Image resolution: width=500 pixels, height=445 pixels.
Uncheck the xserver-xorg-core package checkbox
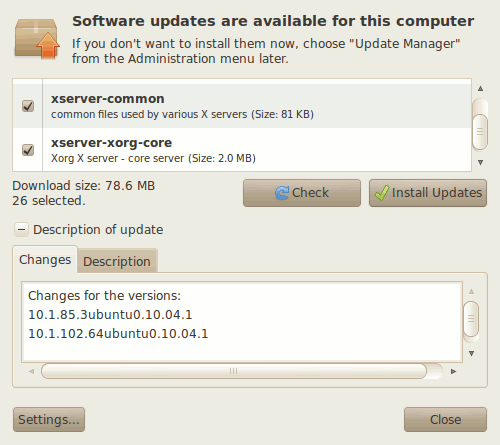pos(28,150)
